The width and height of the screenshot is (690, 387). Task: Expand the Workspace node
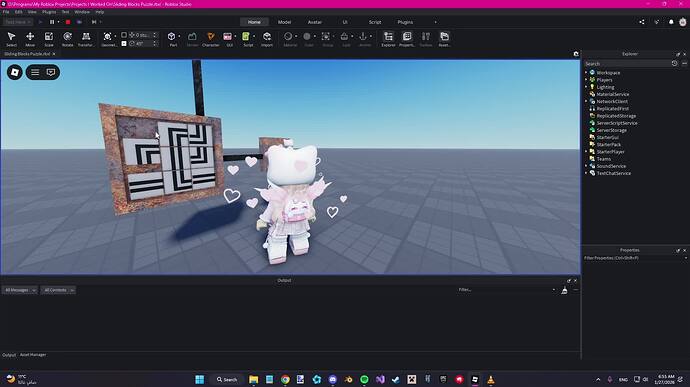(586, 73)
